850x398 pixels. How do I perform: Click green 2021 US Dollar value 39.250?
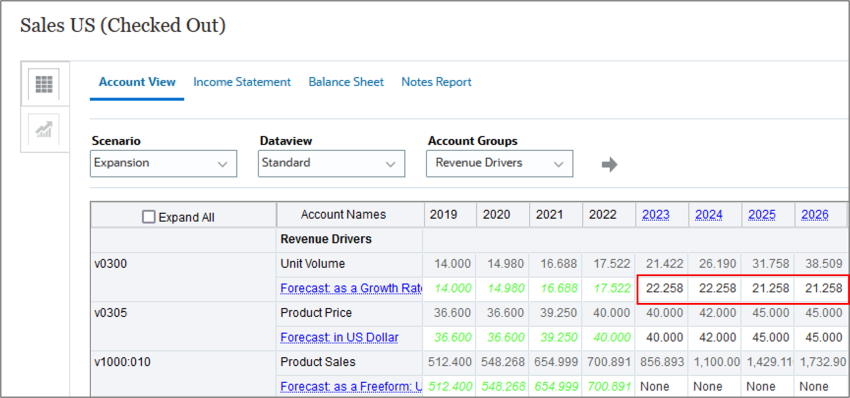coord(560,337)
